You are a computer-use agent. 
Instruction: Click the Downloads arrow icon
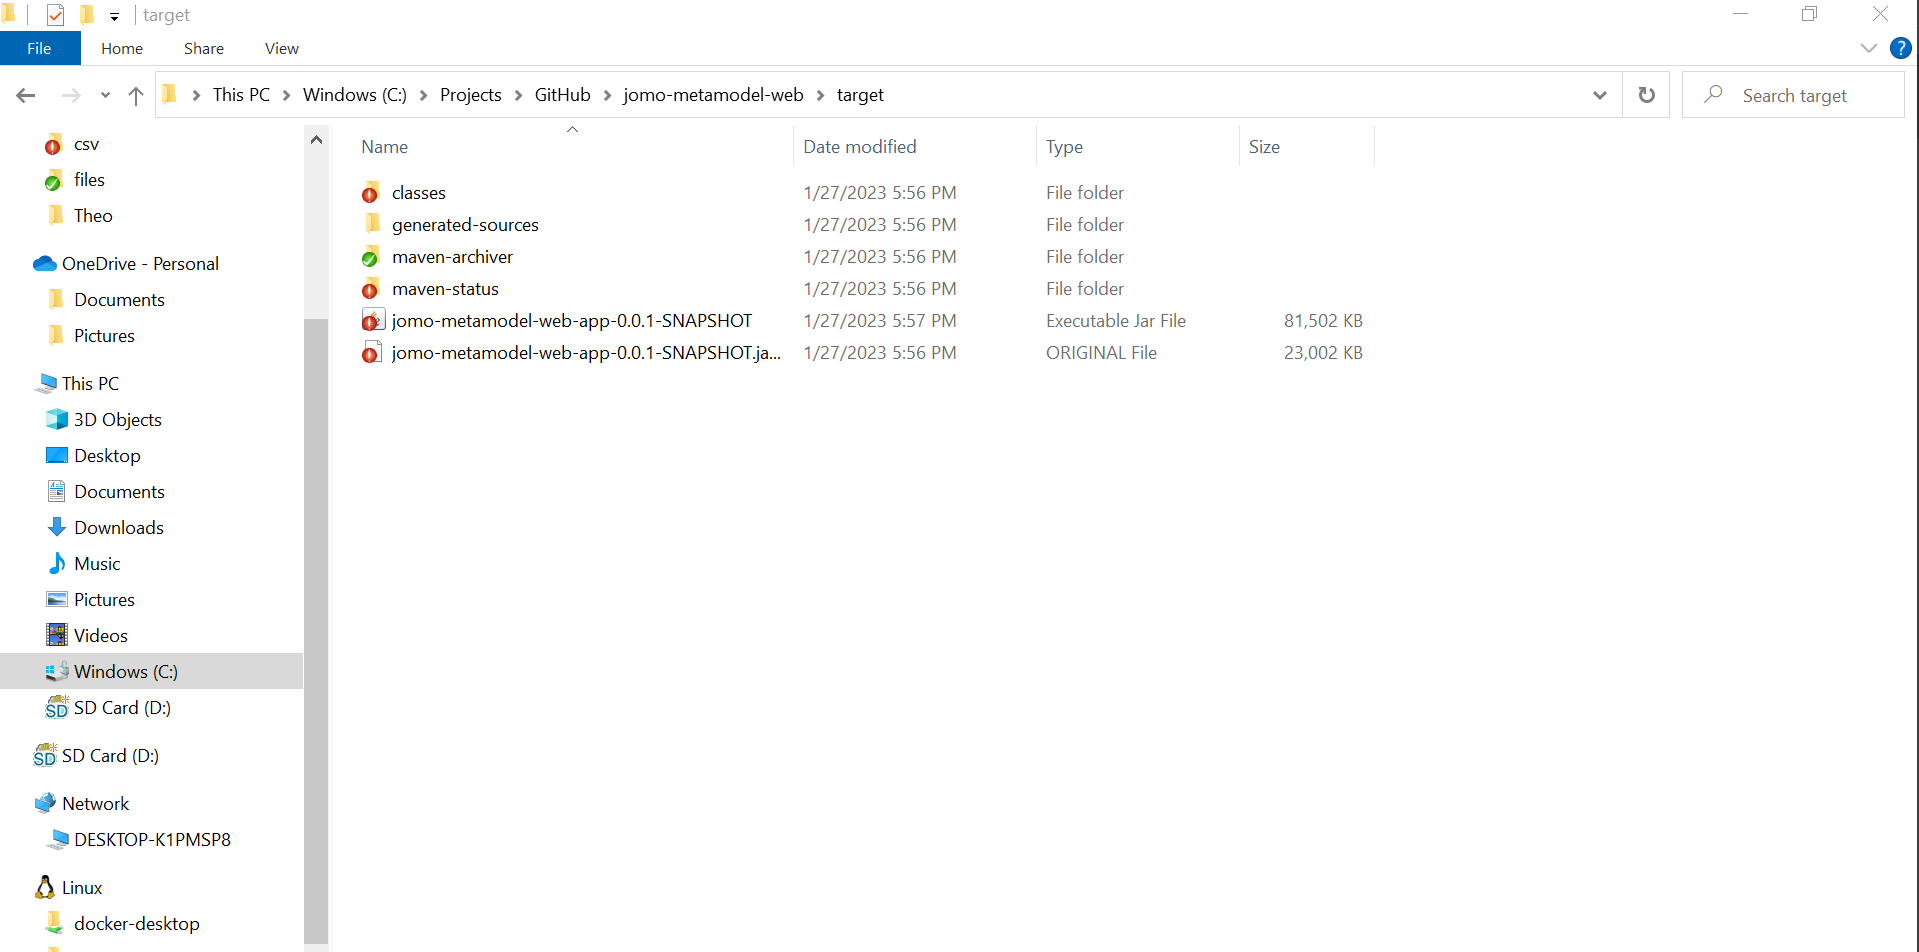pyautogui.click(x=57, y=528)
